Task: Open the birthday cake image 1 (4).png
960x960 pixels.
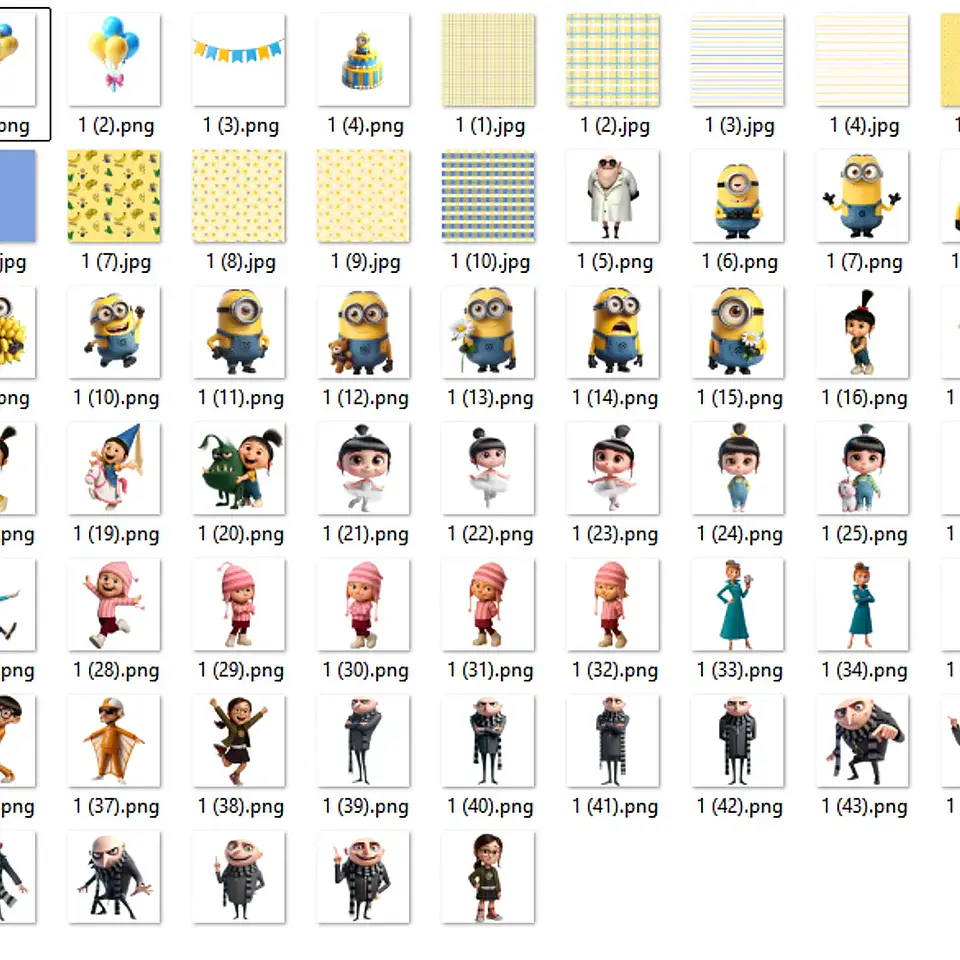Action: [x=363, y=59]
